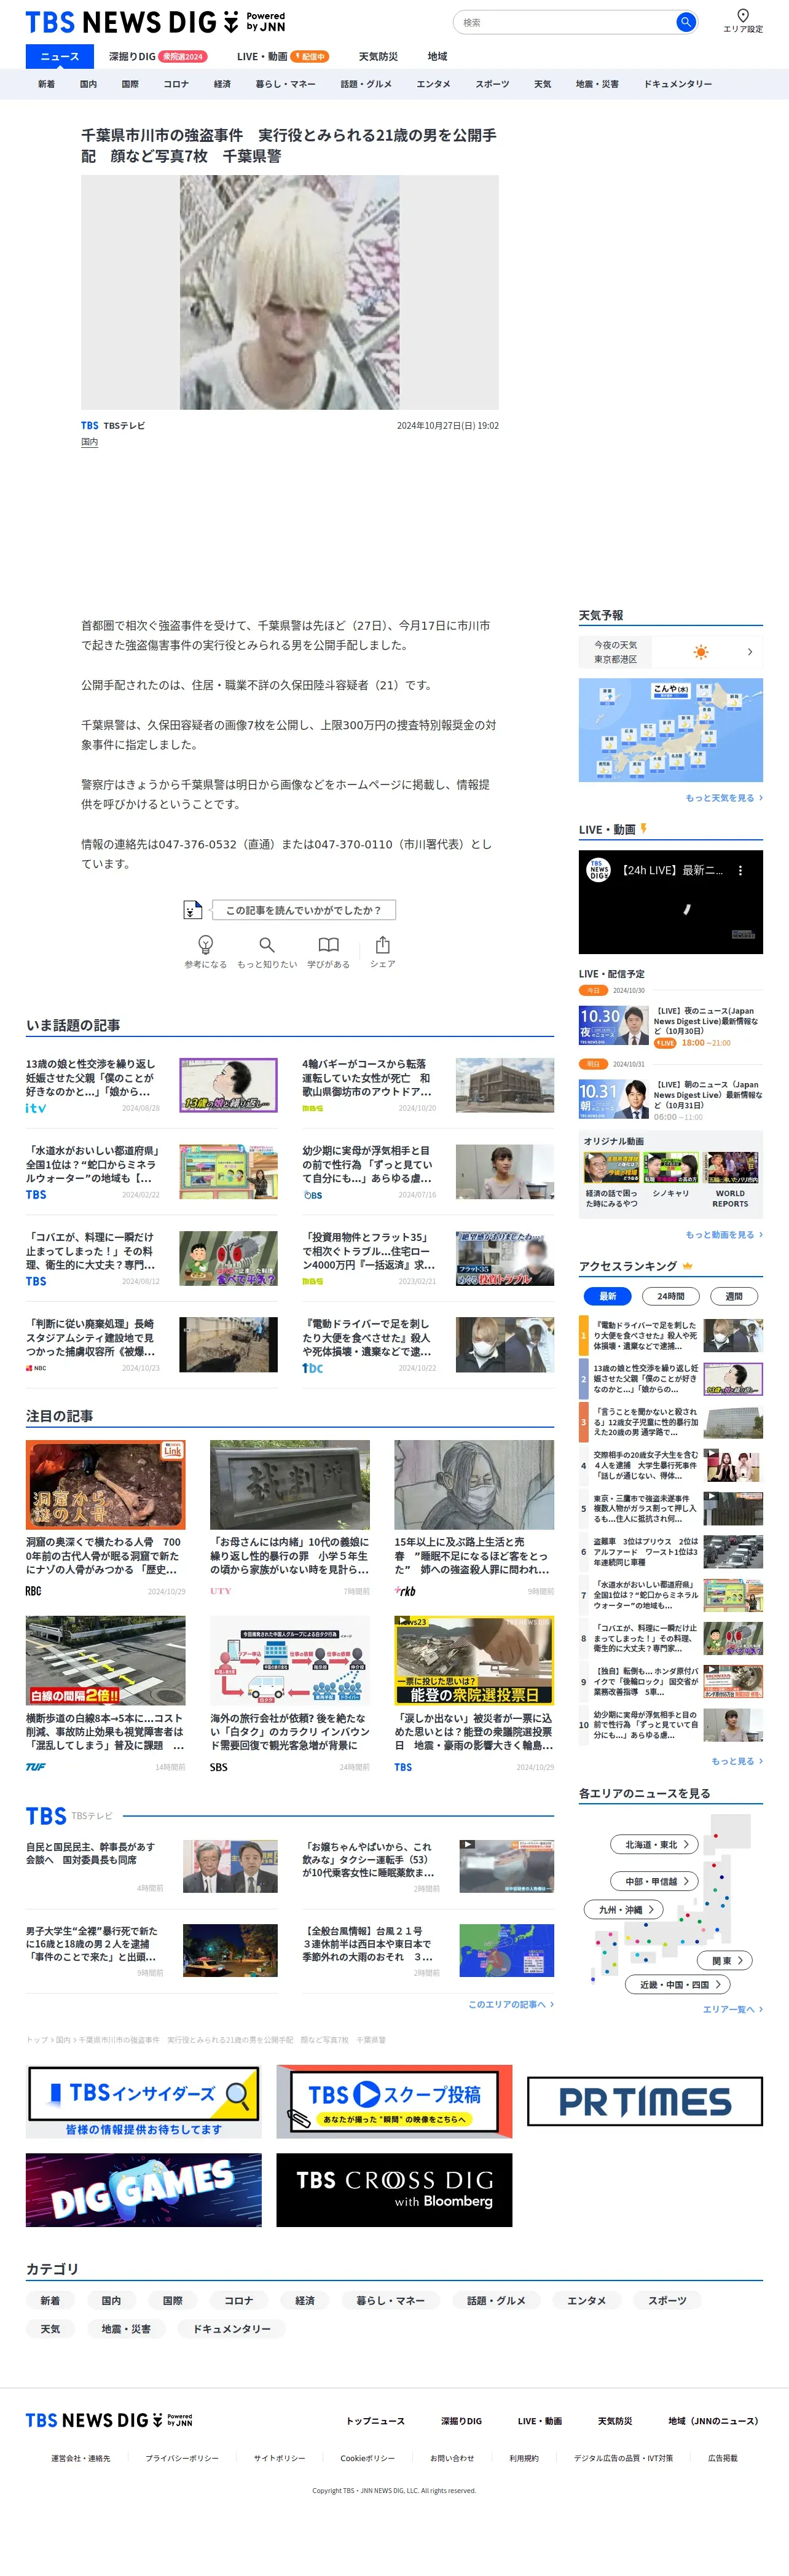789x2576 pixels.
Task: Click the シェア share icon
Action: [382, 945]
